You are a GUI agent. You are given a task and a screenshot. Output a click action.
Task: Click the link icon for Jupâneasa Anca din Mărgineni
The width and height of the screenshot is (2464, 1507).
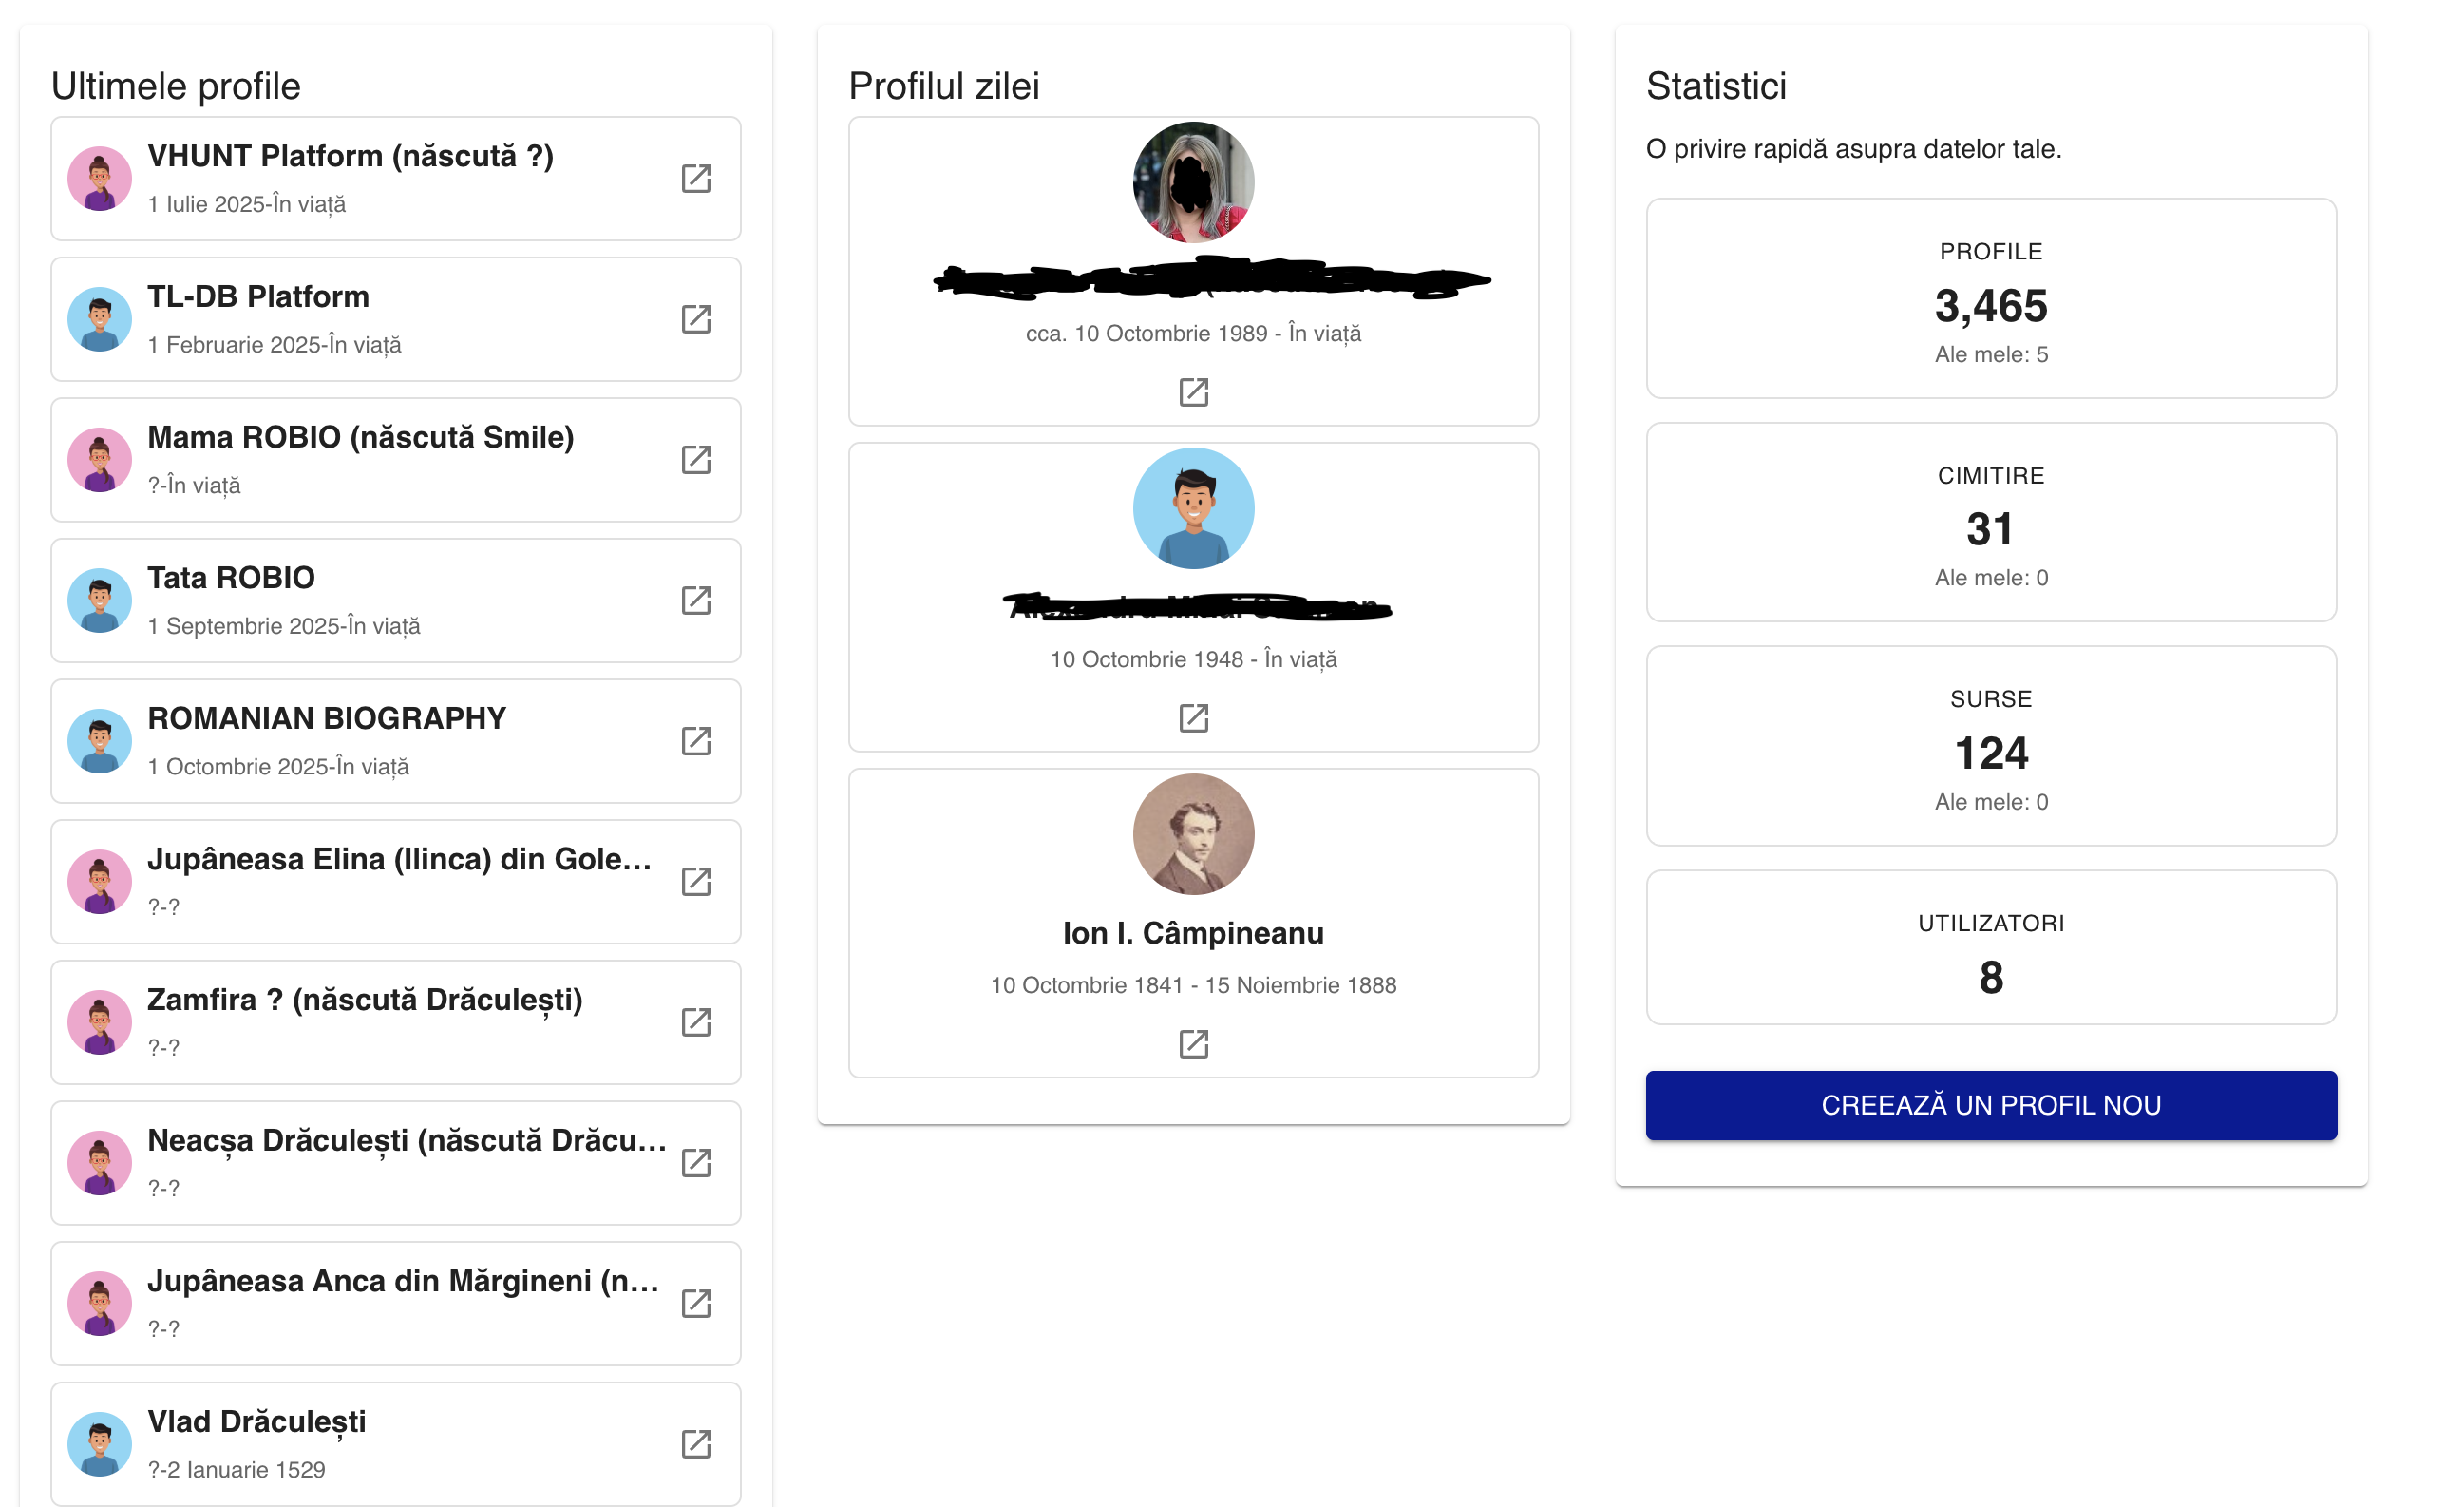tap(697, 1303)
